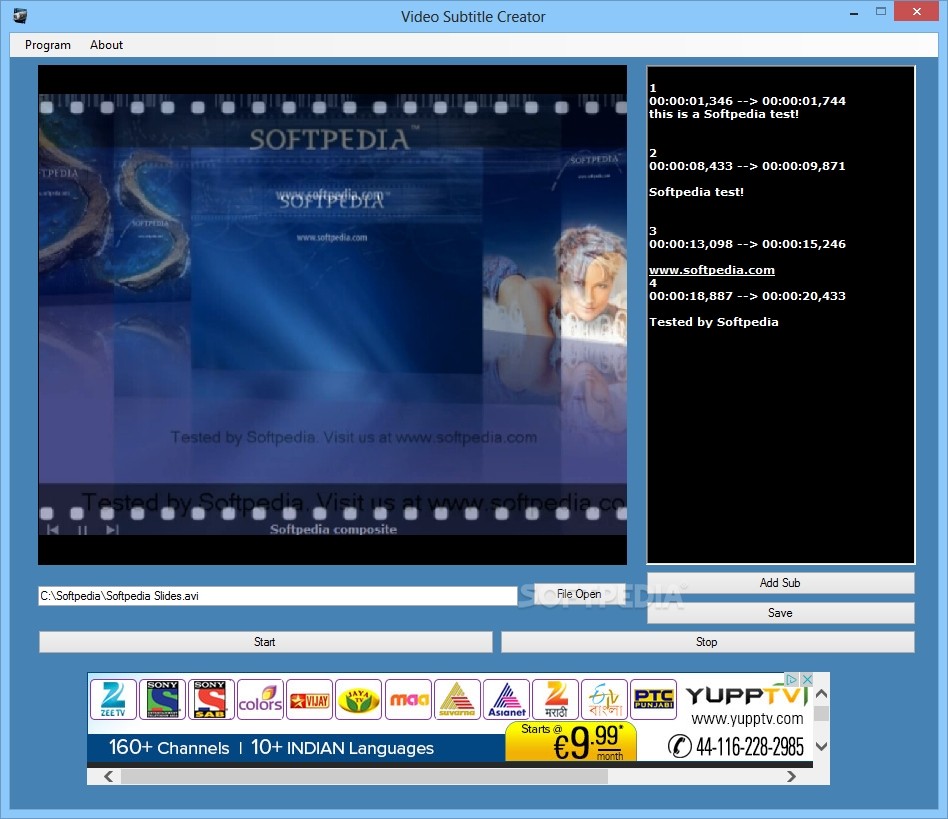The width and height of the screenshot is (948, 819).
Task: Click the €9.99 price badge
Action: 571,741
